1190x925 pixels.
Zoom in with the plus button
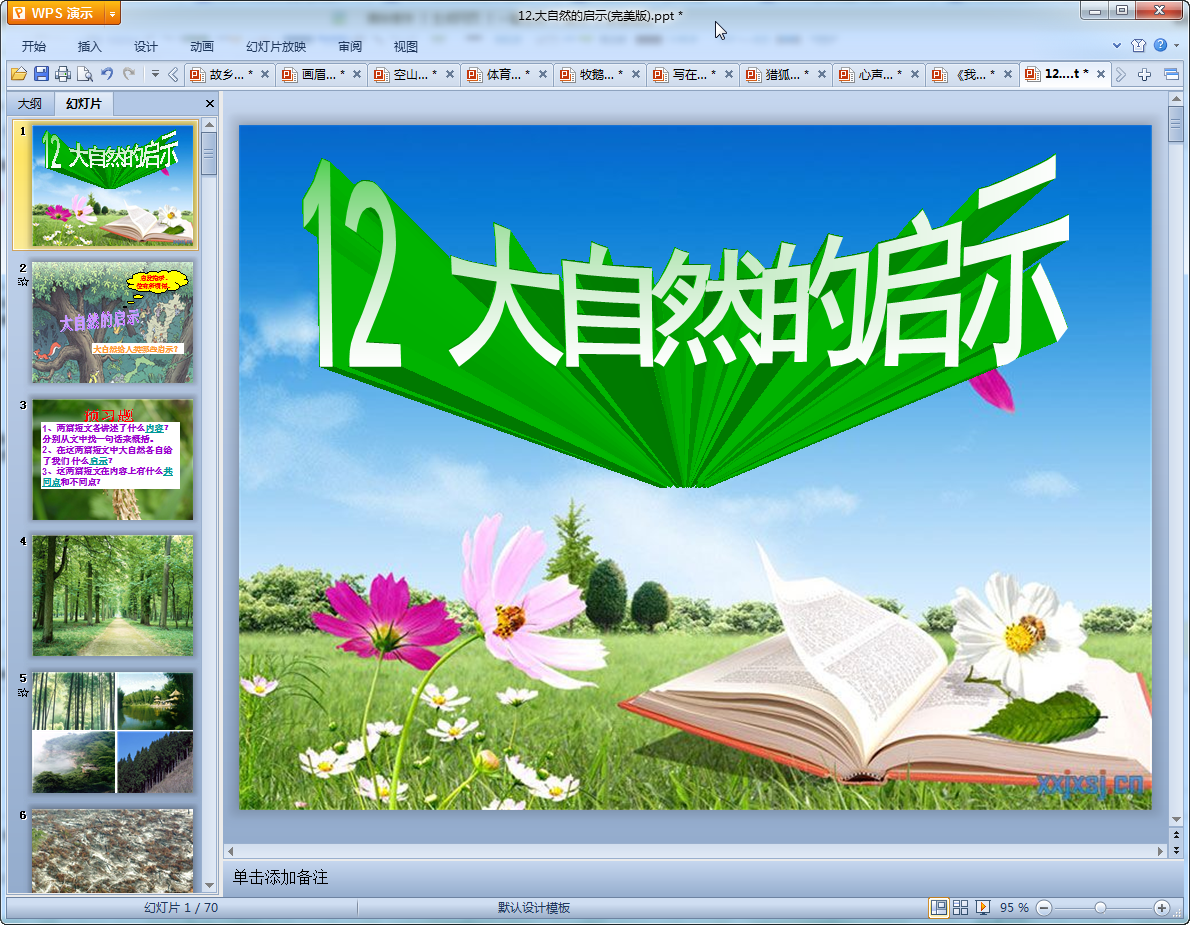click(x=1161, y=908)
